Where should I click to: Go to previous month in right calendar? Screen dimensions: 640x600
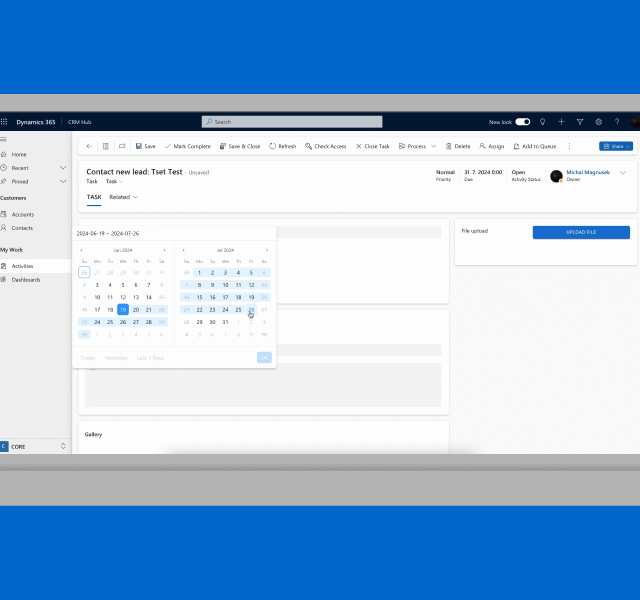click(184, 250)
